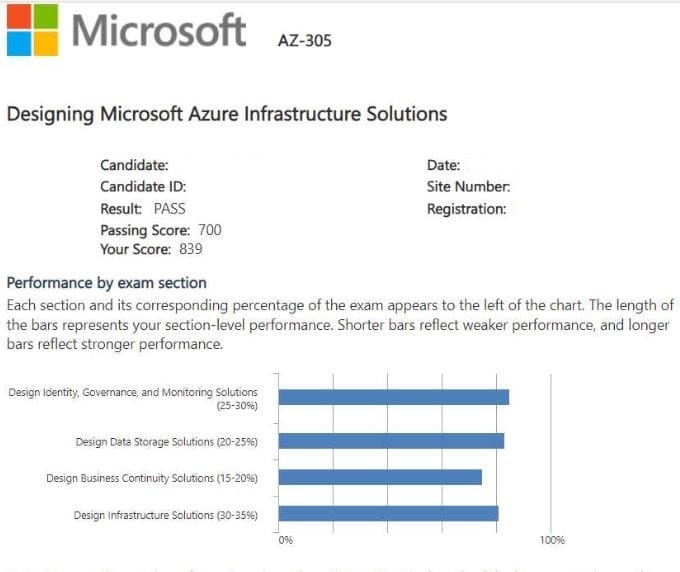
Task: Click the Design Business Continuity Solutions bar
Action: coord(380,477)
